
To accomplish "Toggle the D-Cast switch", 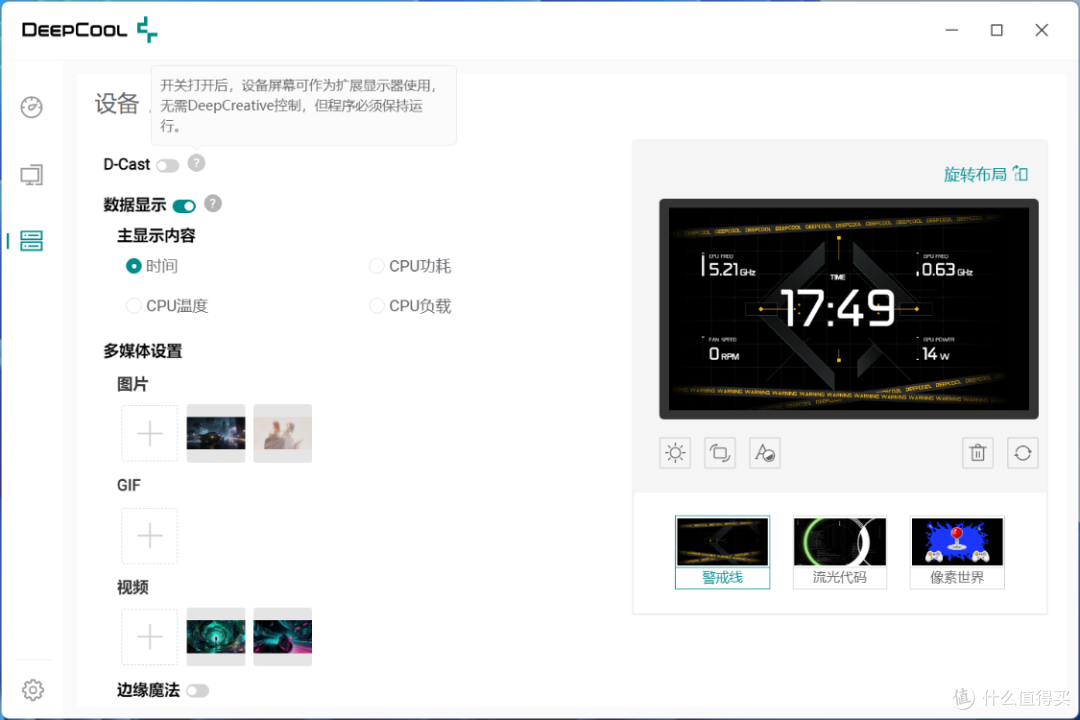I will pos(167,165).
